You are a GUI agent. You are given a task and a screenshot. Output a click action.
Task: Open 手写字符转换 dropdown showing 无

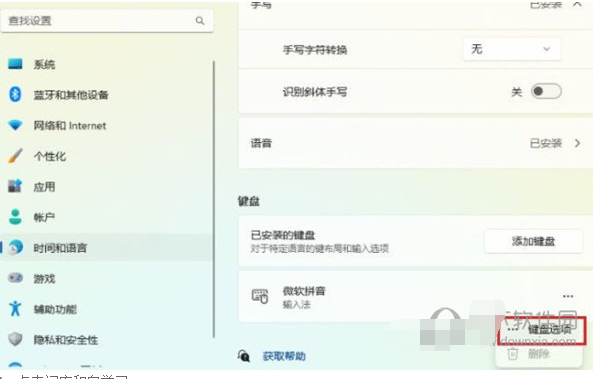click(511, 49)
